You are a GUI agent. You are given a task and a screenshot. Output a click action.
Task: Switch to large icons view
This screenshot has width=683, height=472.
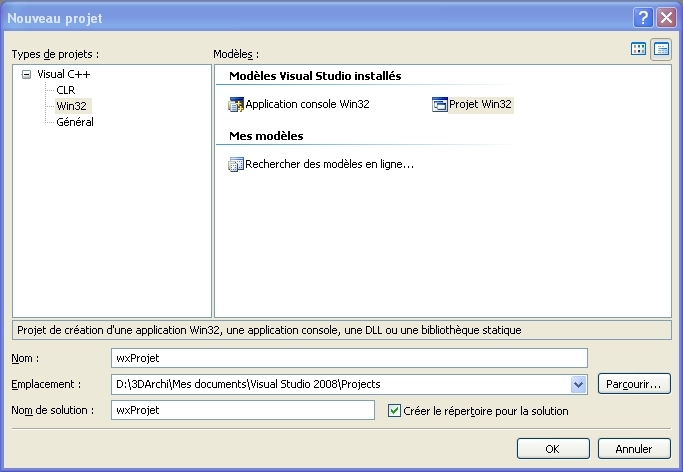click(638, 49)
